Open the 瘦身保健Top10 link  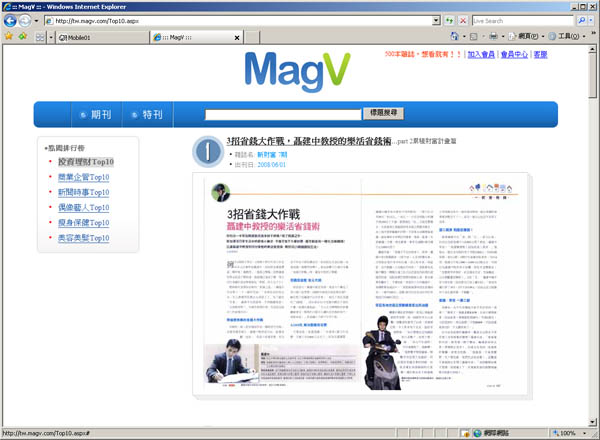click(83, 222)
